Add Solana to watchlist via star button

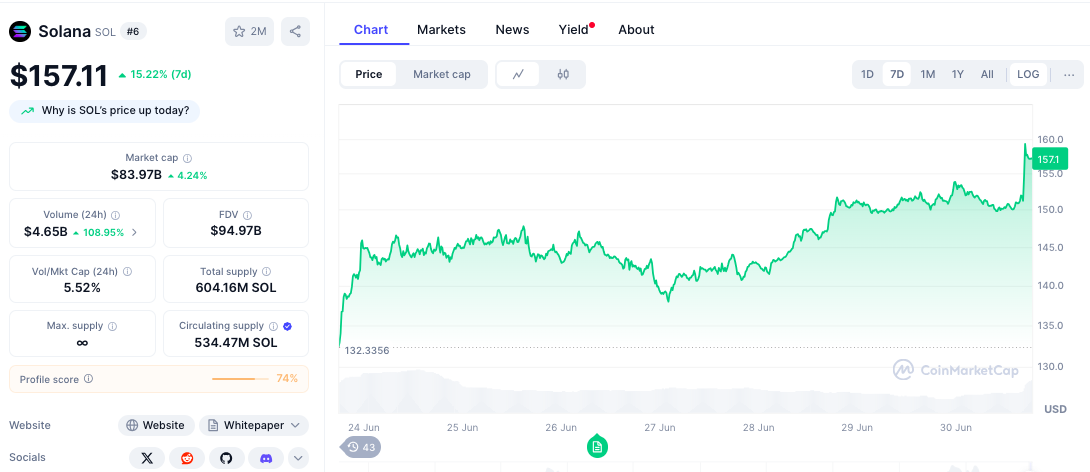tap(250, 31)
